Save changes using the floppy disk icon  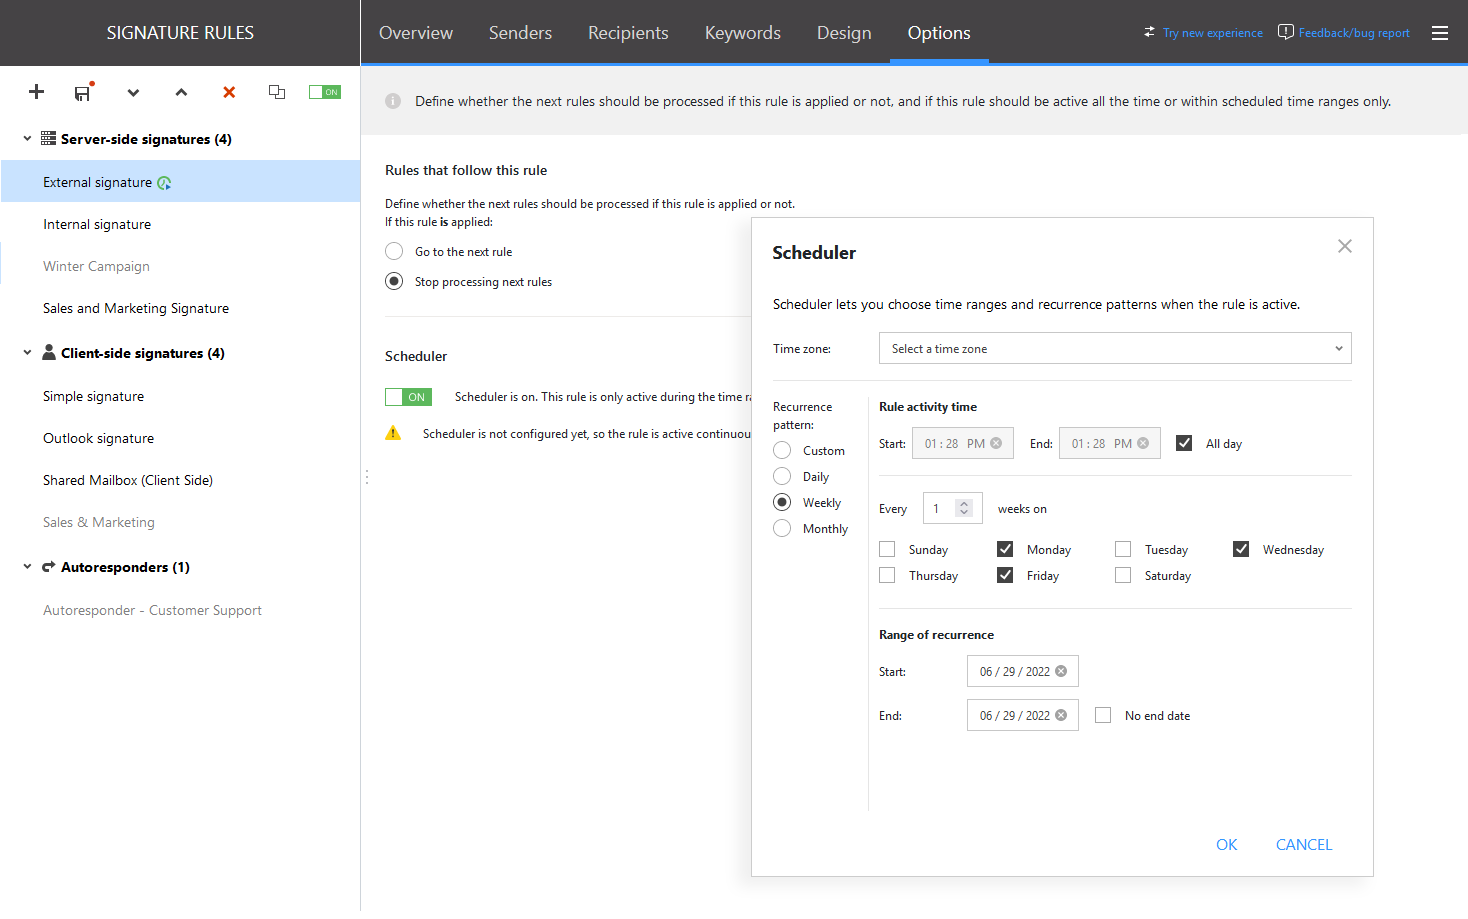[83, 92]
